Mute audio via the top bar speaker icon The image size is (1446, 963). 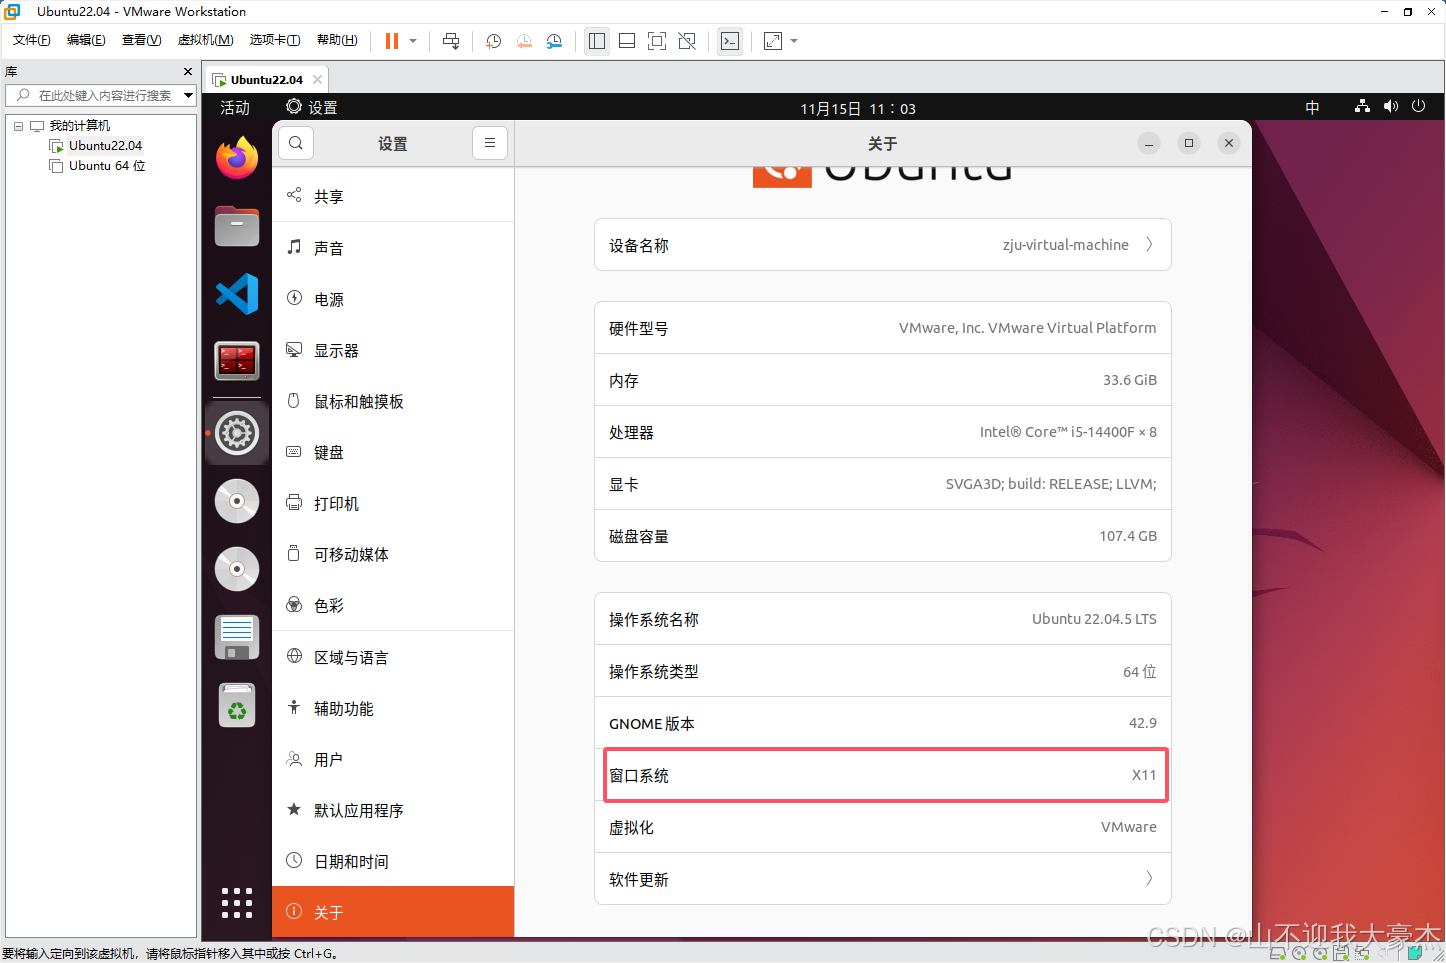pos(1390,107)
